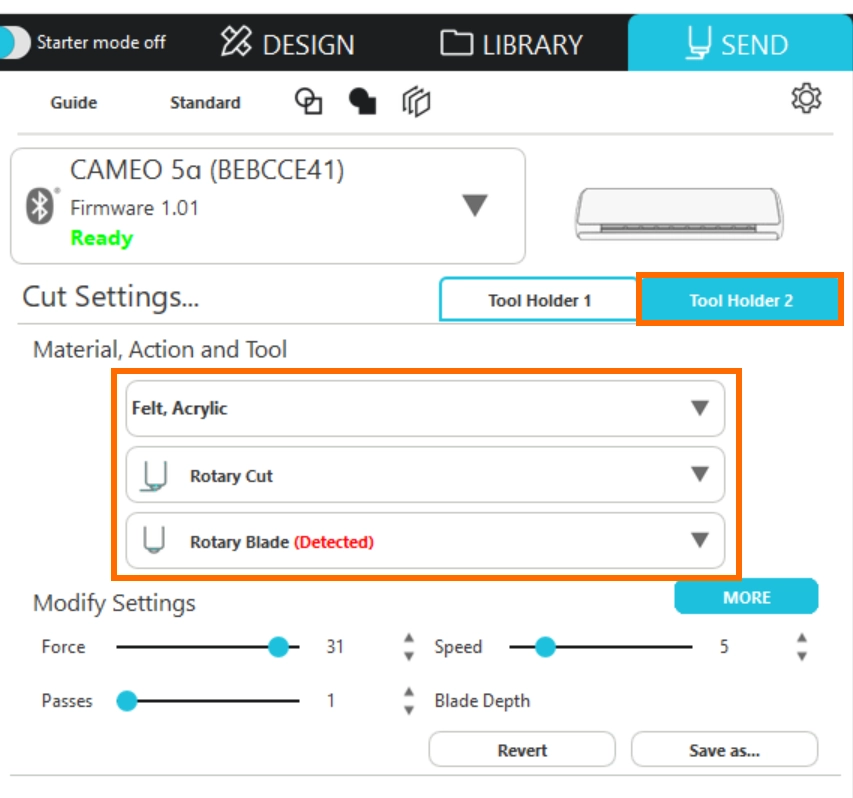Select Tool Holder 2
853x798 pixels.
coord(740,300)
